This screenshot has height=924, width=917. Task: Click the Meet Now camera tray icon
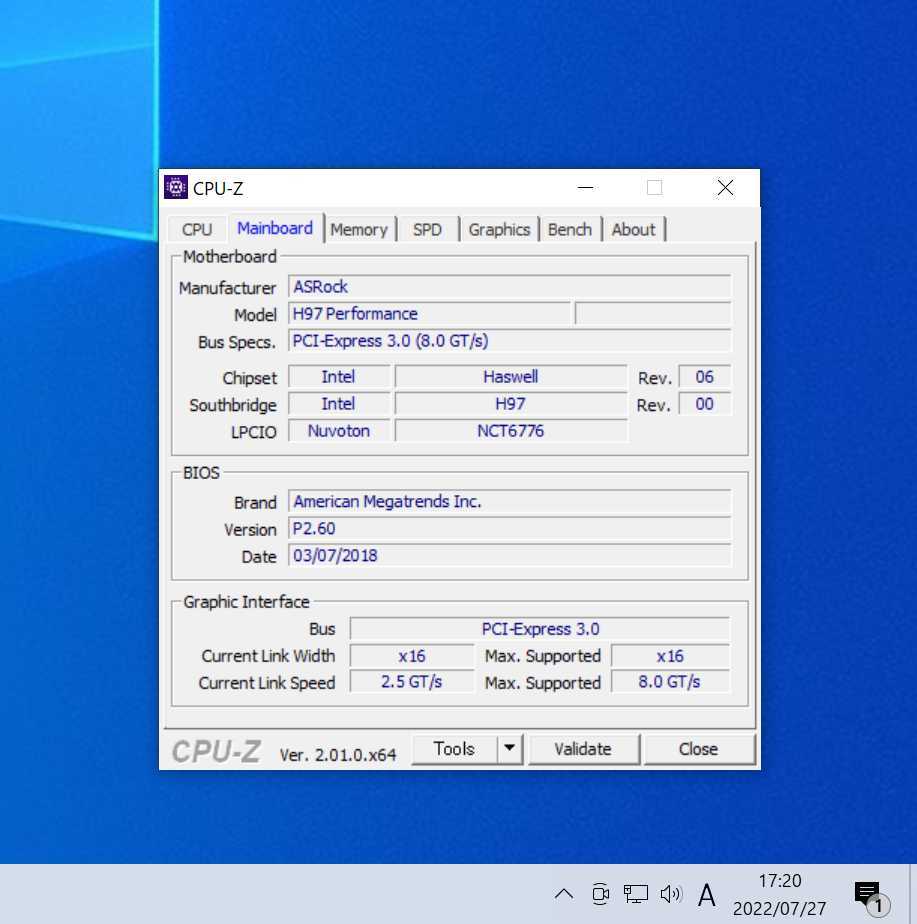[x=601, y=894]
